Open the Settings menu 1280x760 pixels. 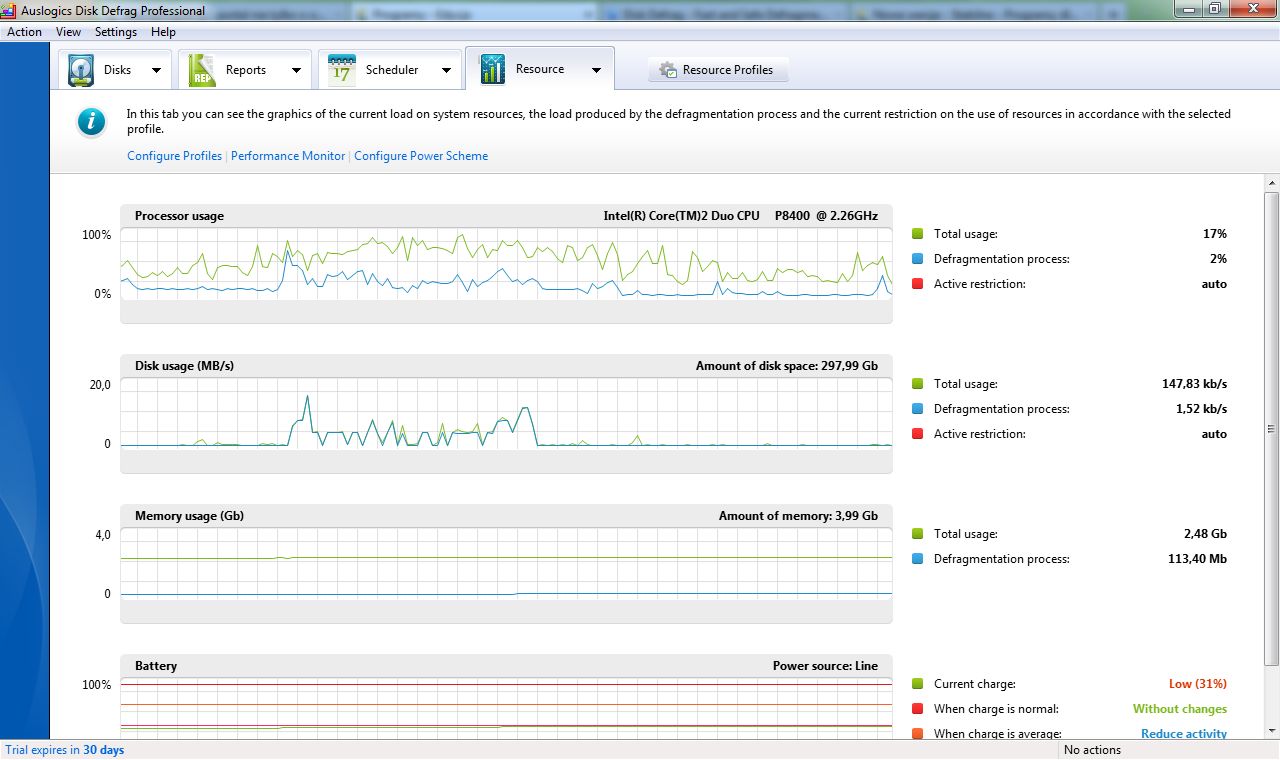pos(116,32)
